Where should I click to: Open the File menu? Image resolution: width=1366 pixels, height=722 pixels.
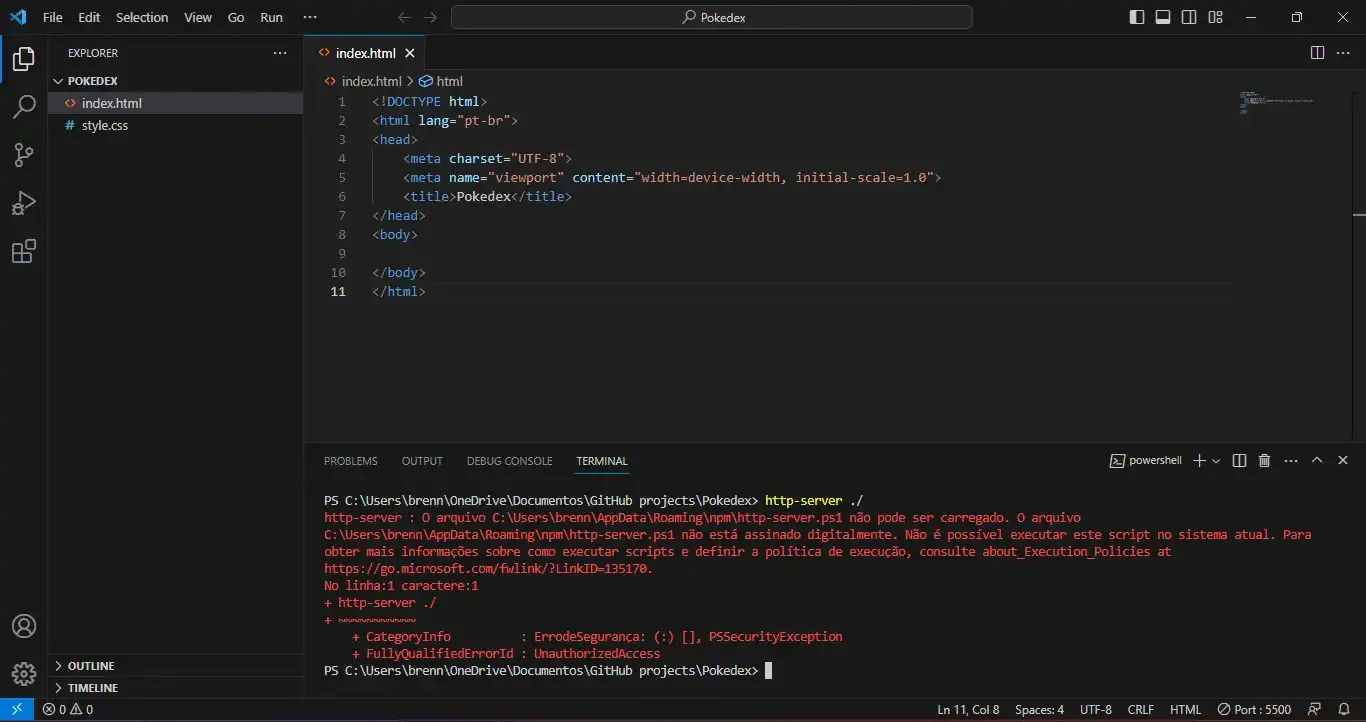[x=52, y=17]
